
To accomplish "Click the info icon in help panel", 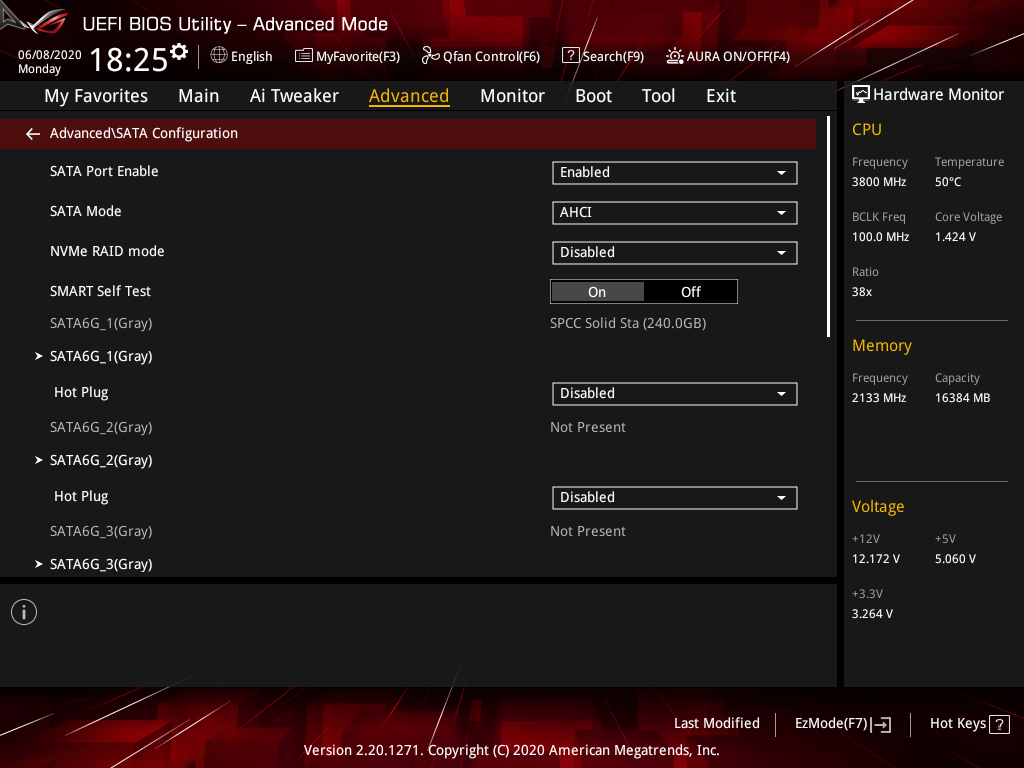I will 24,612.
